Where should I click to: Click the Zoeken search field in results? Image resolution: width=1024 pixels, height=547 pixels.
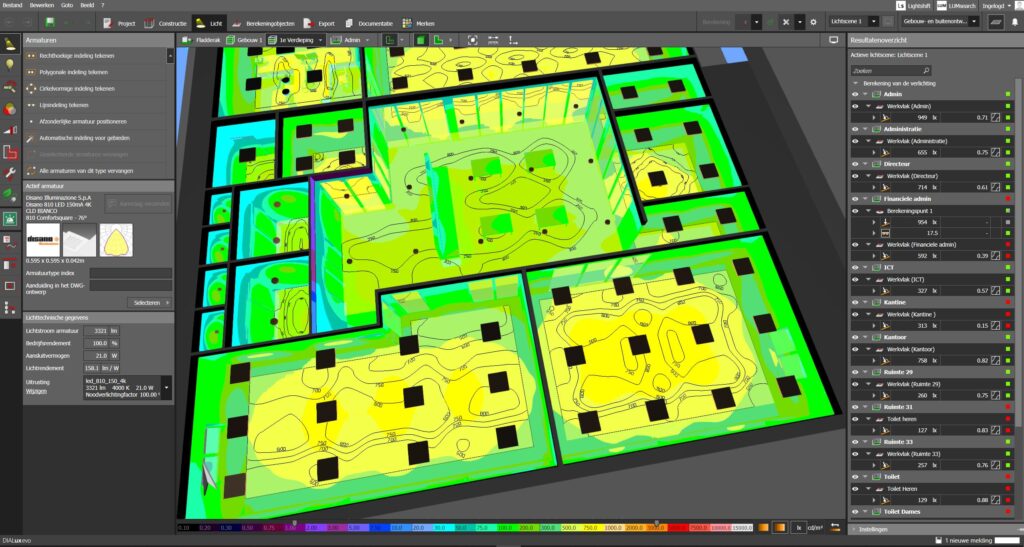891,70
